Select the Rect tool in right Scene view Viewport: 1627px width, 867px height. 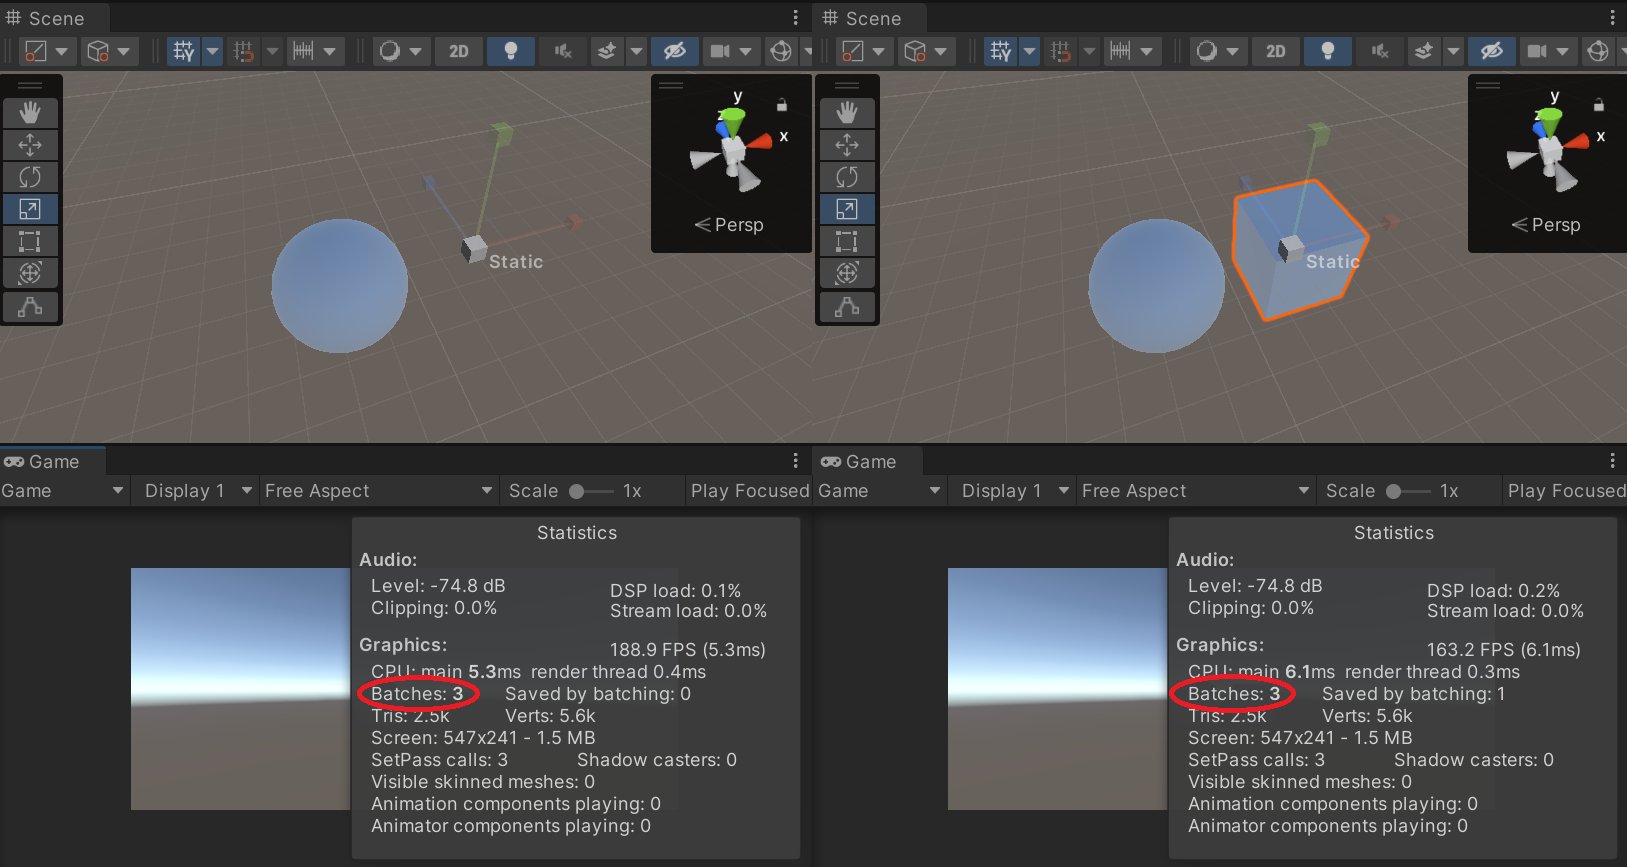847,241
